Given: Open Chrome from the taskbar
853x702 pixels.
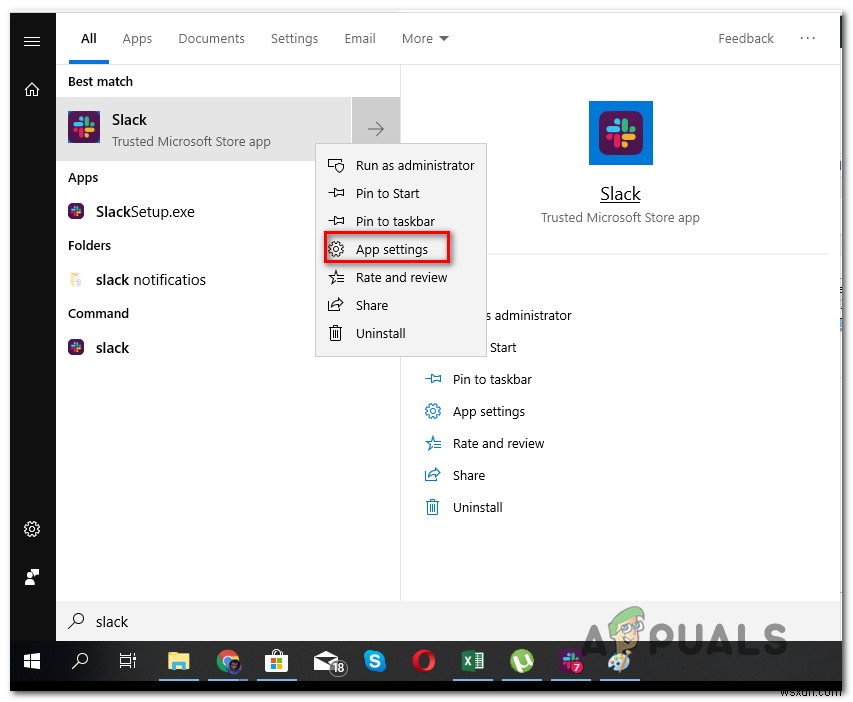Looking at the screenshot, I should click(x=228, y=661).
